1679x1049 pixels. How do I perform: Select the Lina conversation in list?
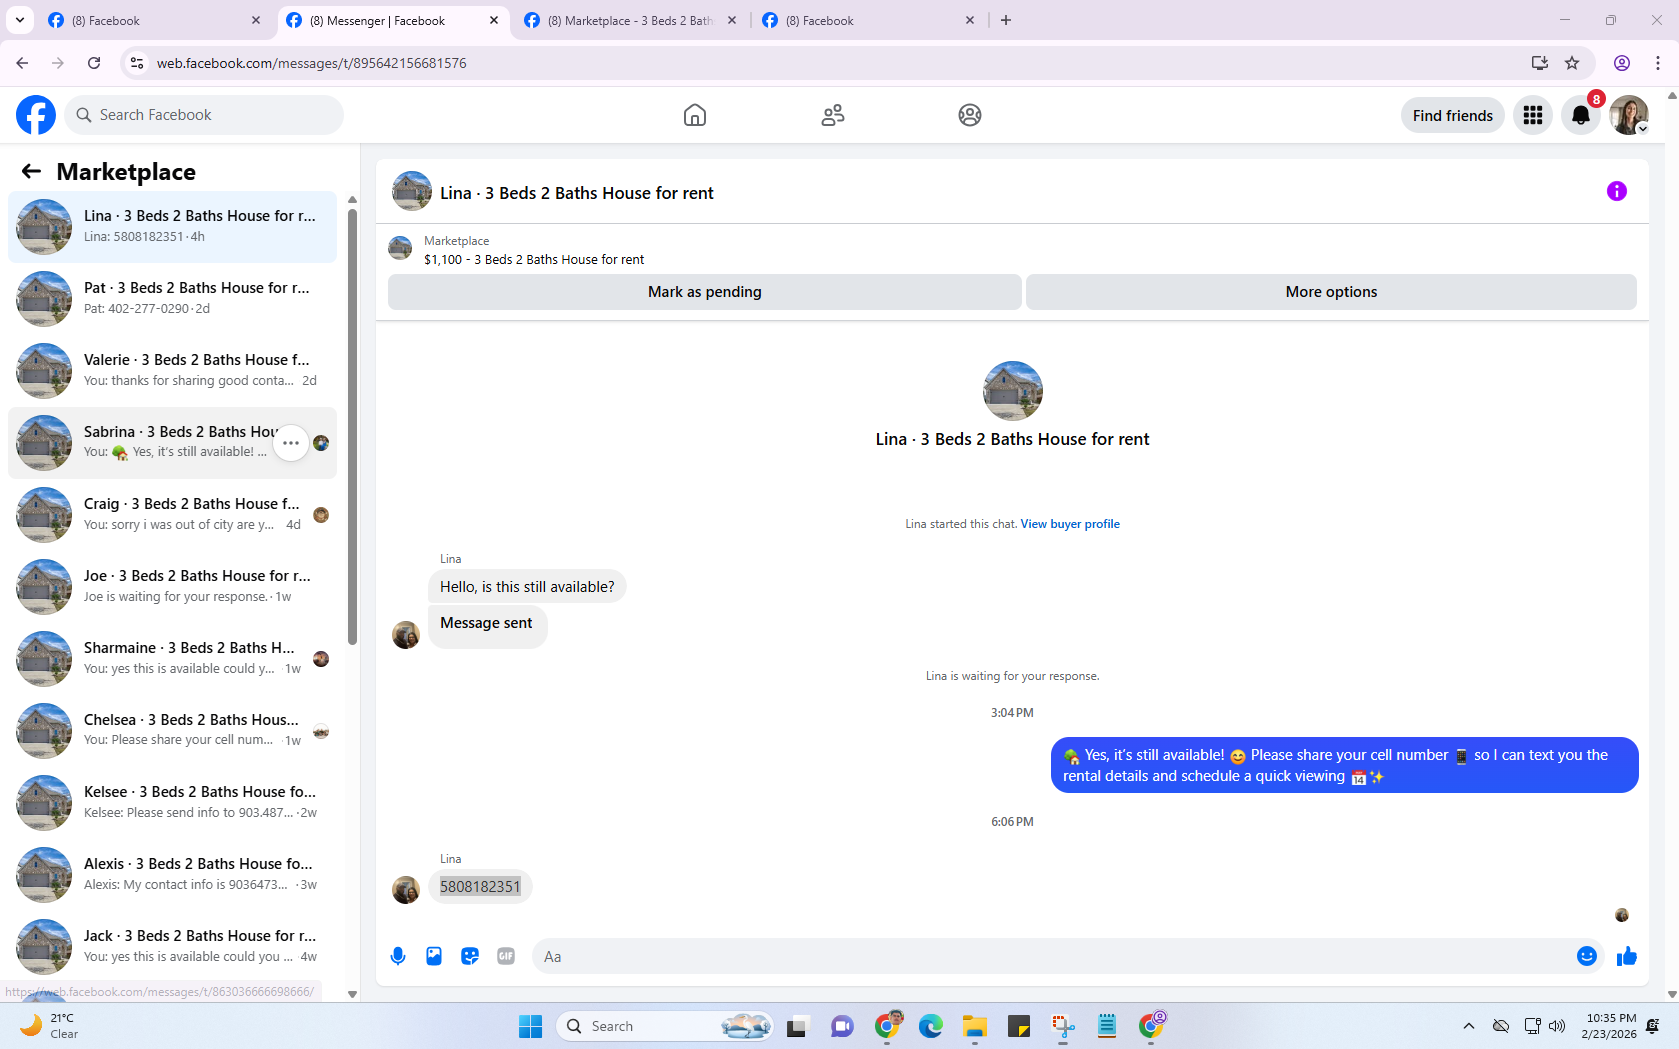[x=172, y=226]
